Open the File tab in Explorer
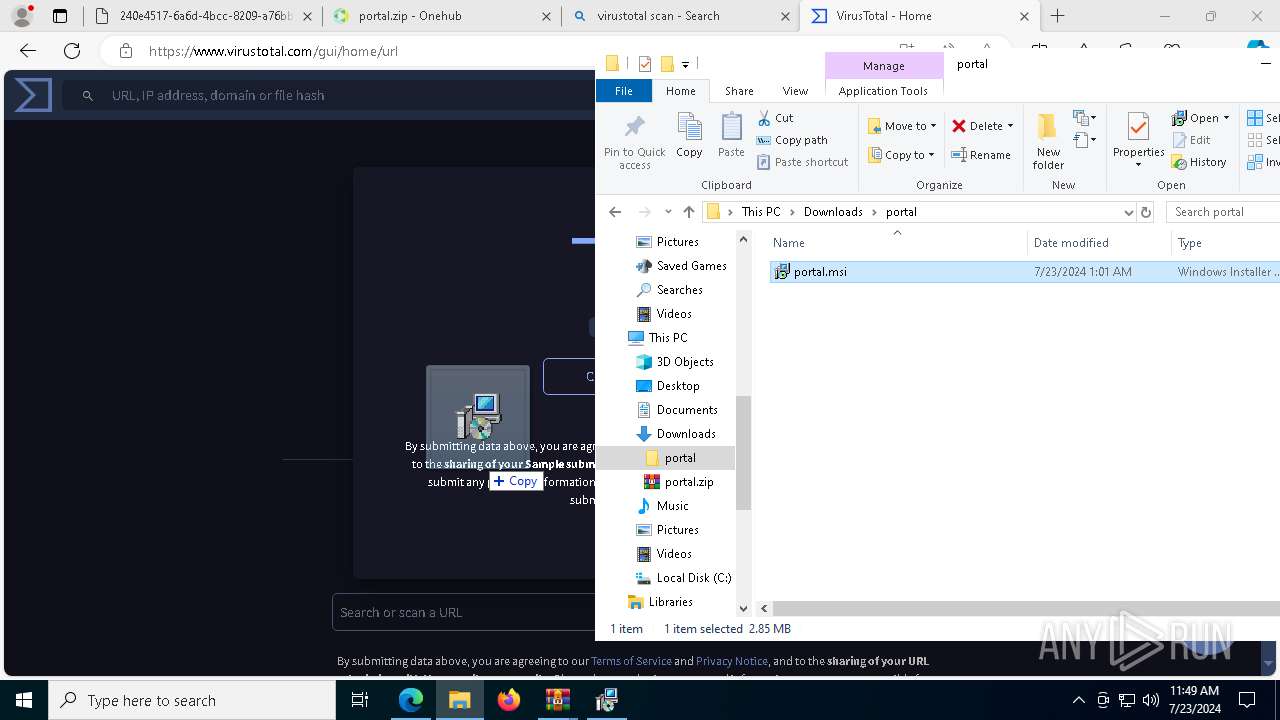1280x720 pixels. coord(624,91)
